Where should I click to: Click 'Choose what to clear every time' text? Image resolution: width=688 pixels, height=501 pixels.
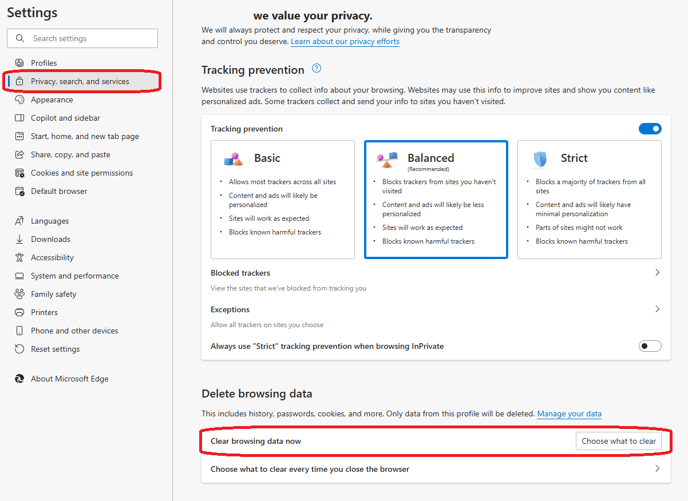(310, 469)
